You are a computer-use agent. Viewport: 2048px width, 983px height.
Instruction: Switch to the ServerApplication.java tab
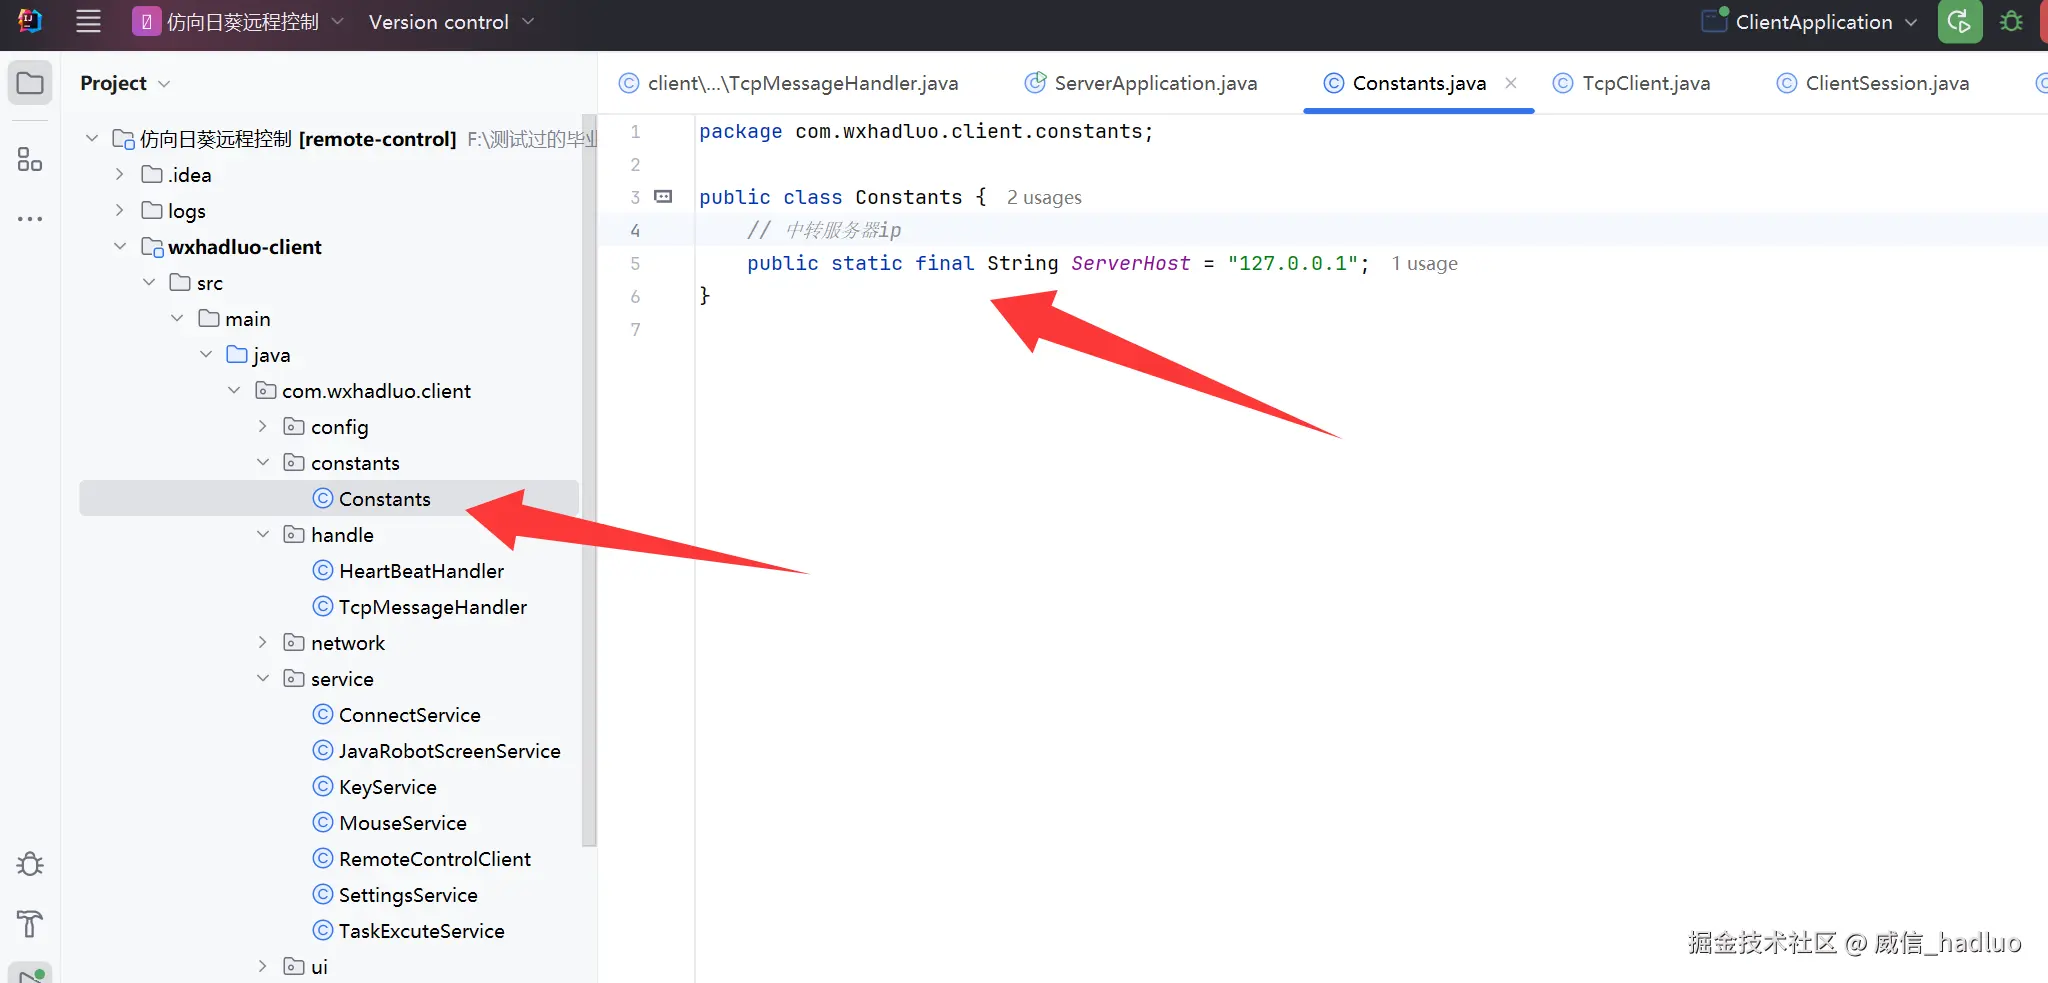tap(1142, 83)
